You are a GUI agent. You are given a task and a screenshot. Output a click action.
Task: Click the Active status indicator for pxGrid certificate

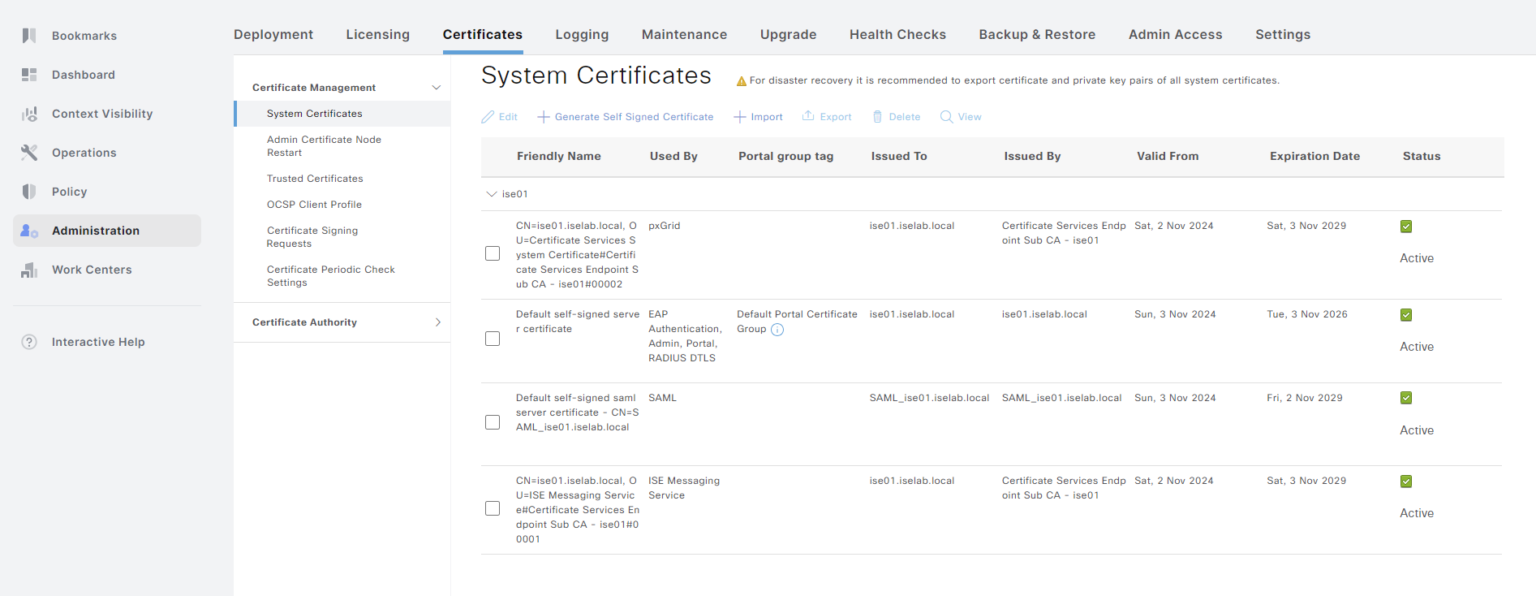1406,226
